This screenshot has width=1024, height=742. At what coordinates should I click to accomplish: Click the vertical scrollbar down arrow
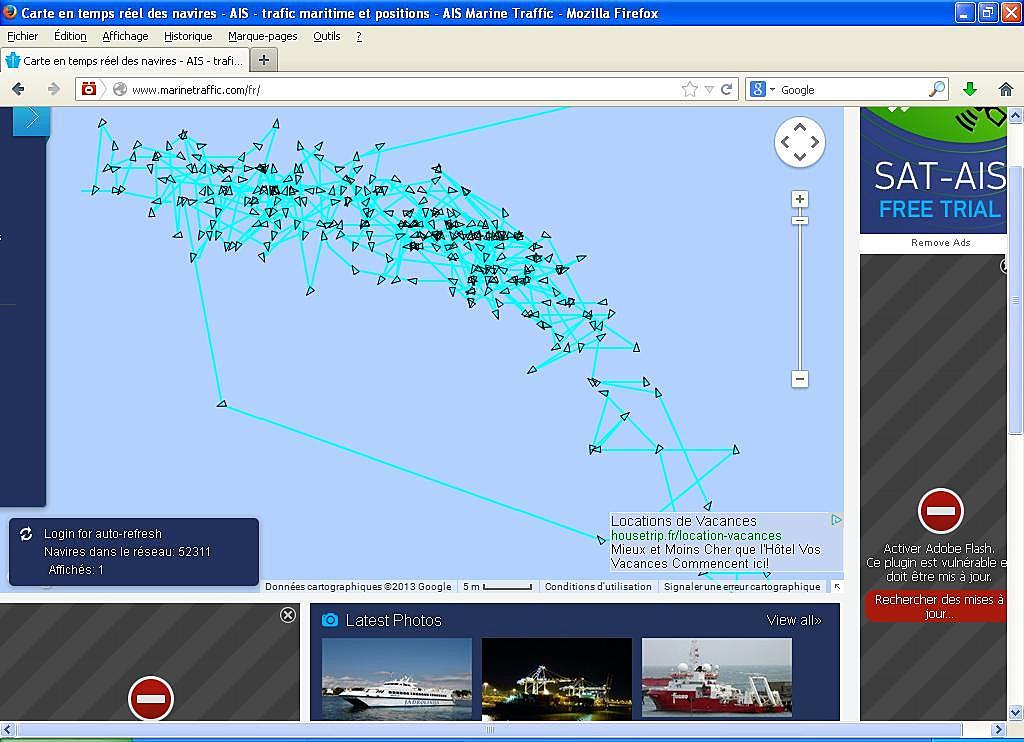tap(1015, 713)
